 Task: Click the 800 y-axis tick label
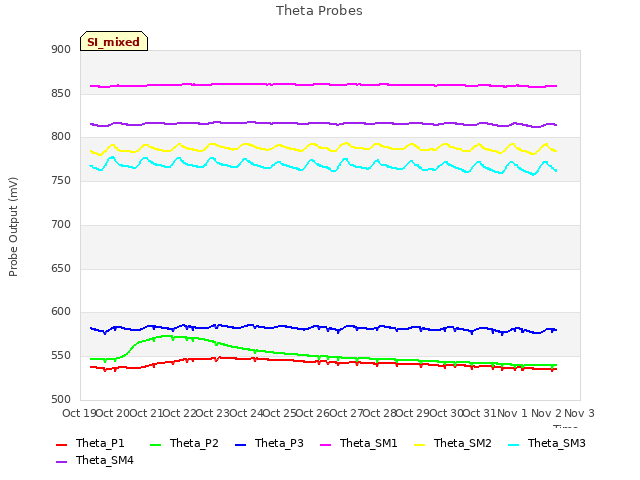(x=61, y=137)
